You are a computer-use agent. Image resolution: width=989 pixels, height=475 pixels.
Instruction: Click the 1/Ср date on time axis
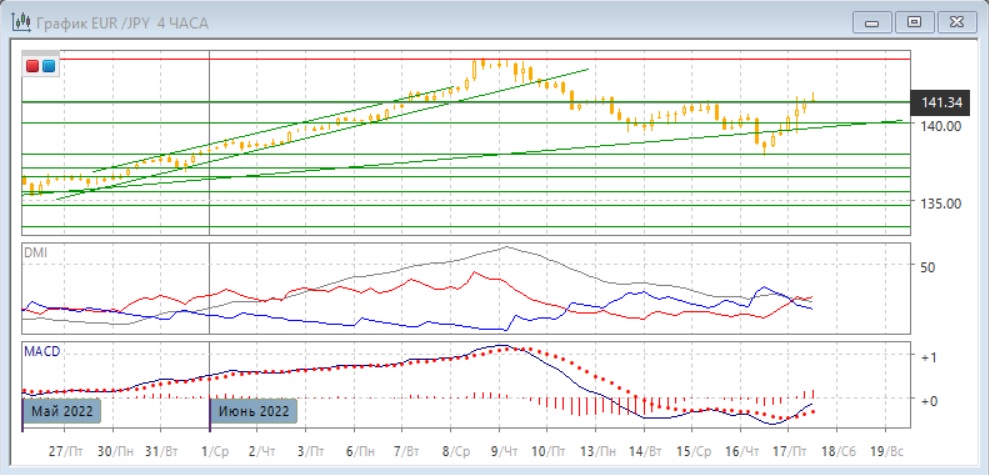pyautogui.click(x=213, y=451)
